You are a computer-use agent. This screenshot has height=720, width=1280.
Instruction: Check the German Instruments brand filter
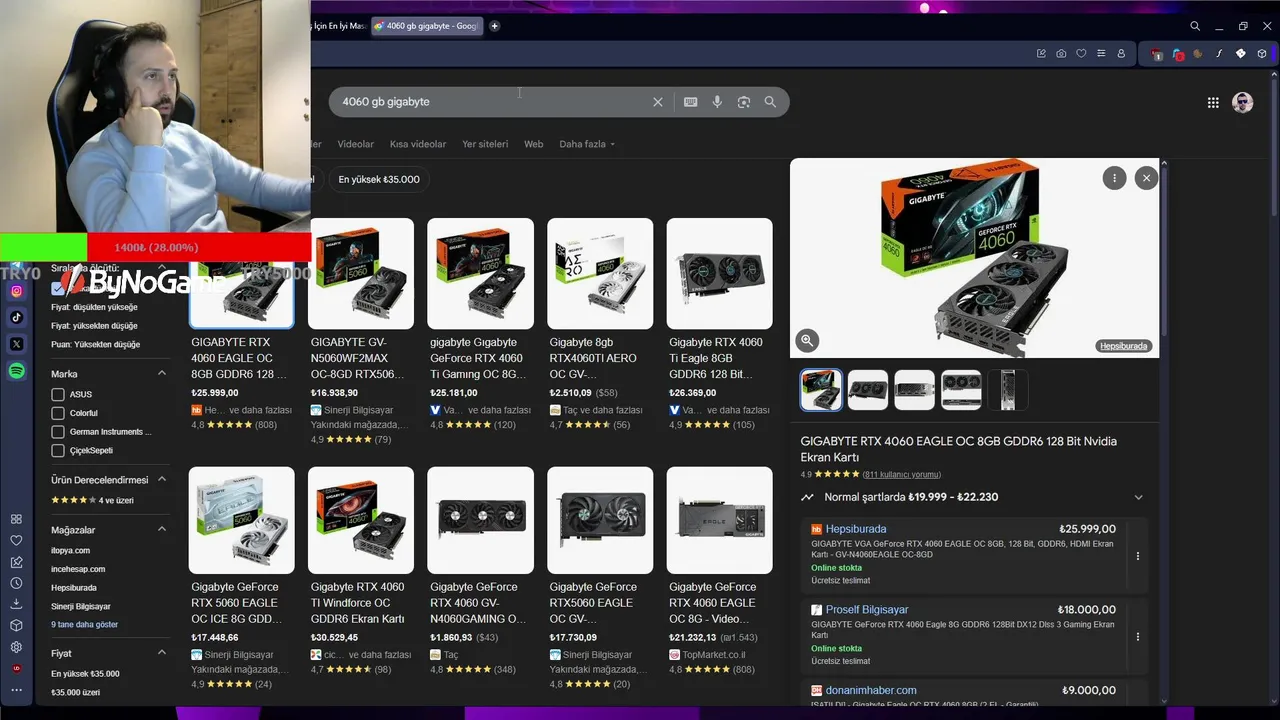point(58,432)
